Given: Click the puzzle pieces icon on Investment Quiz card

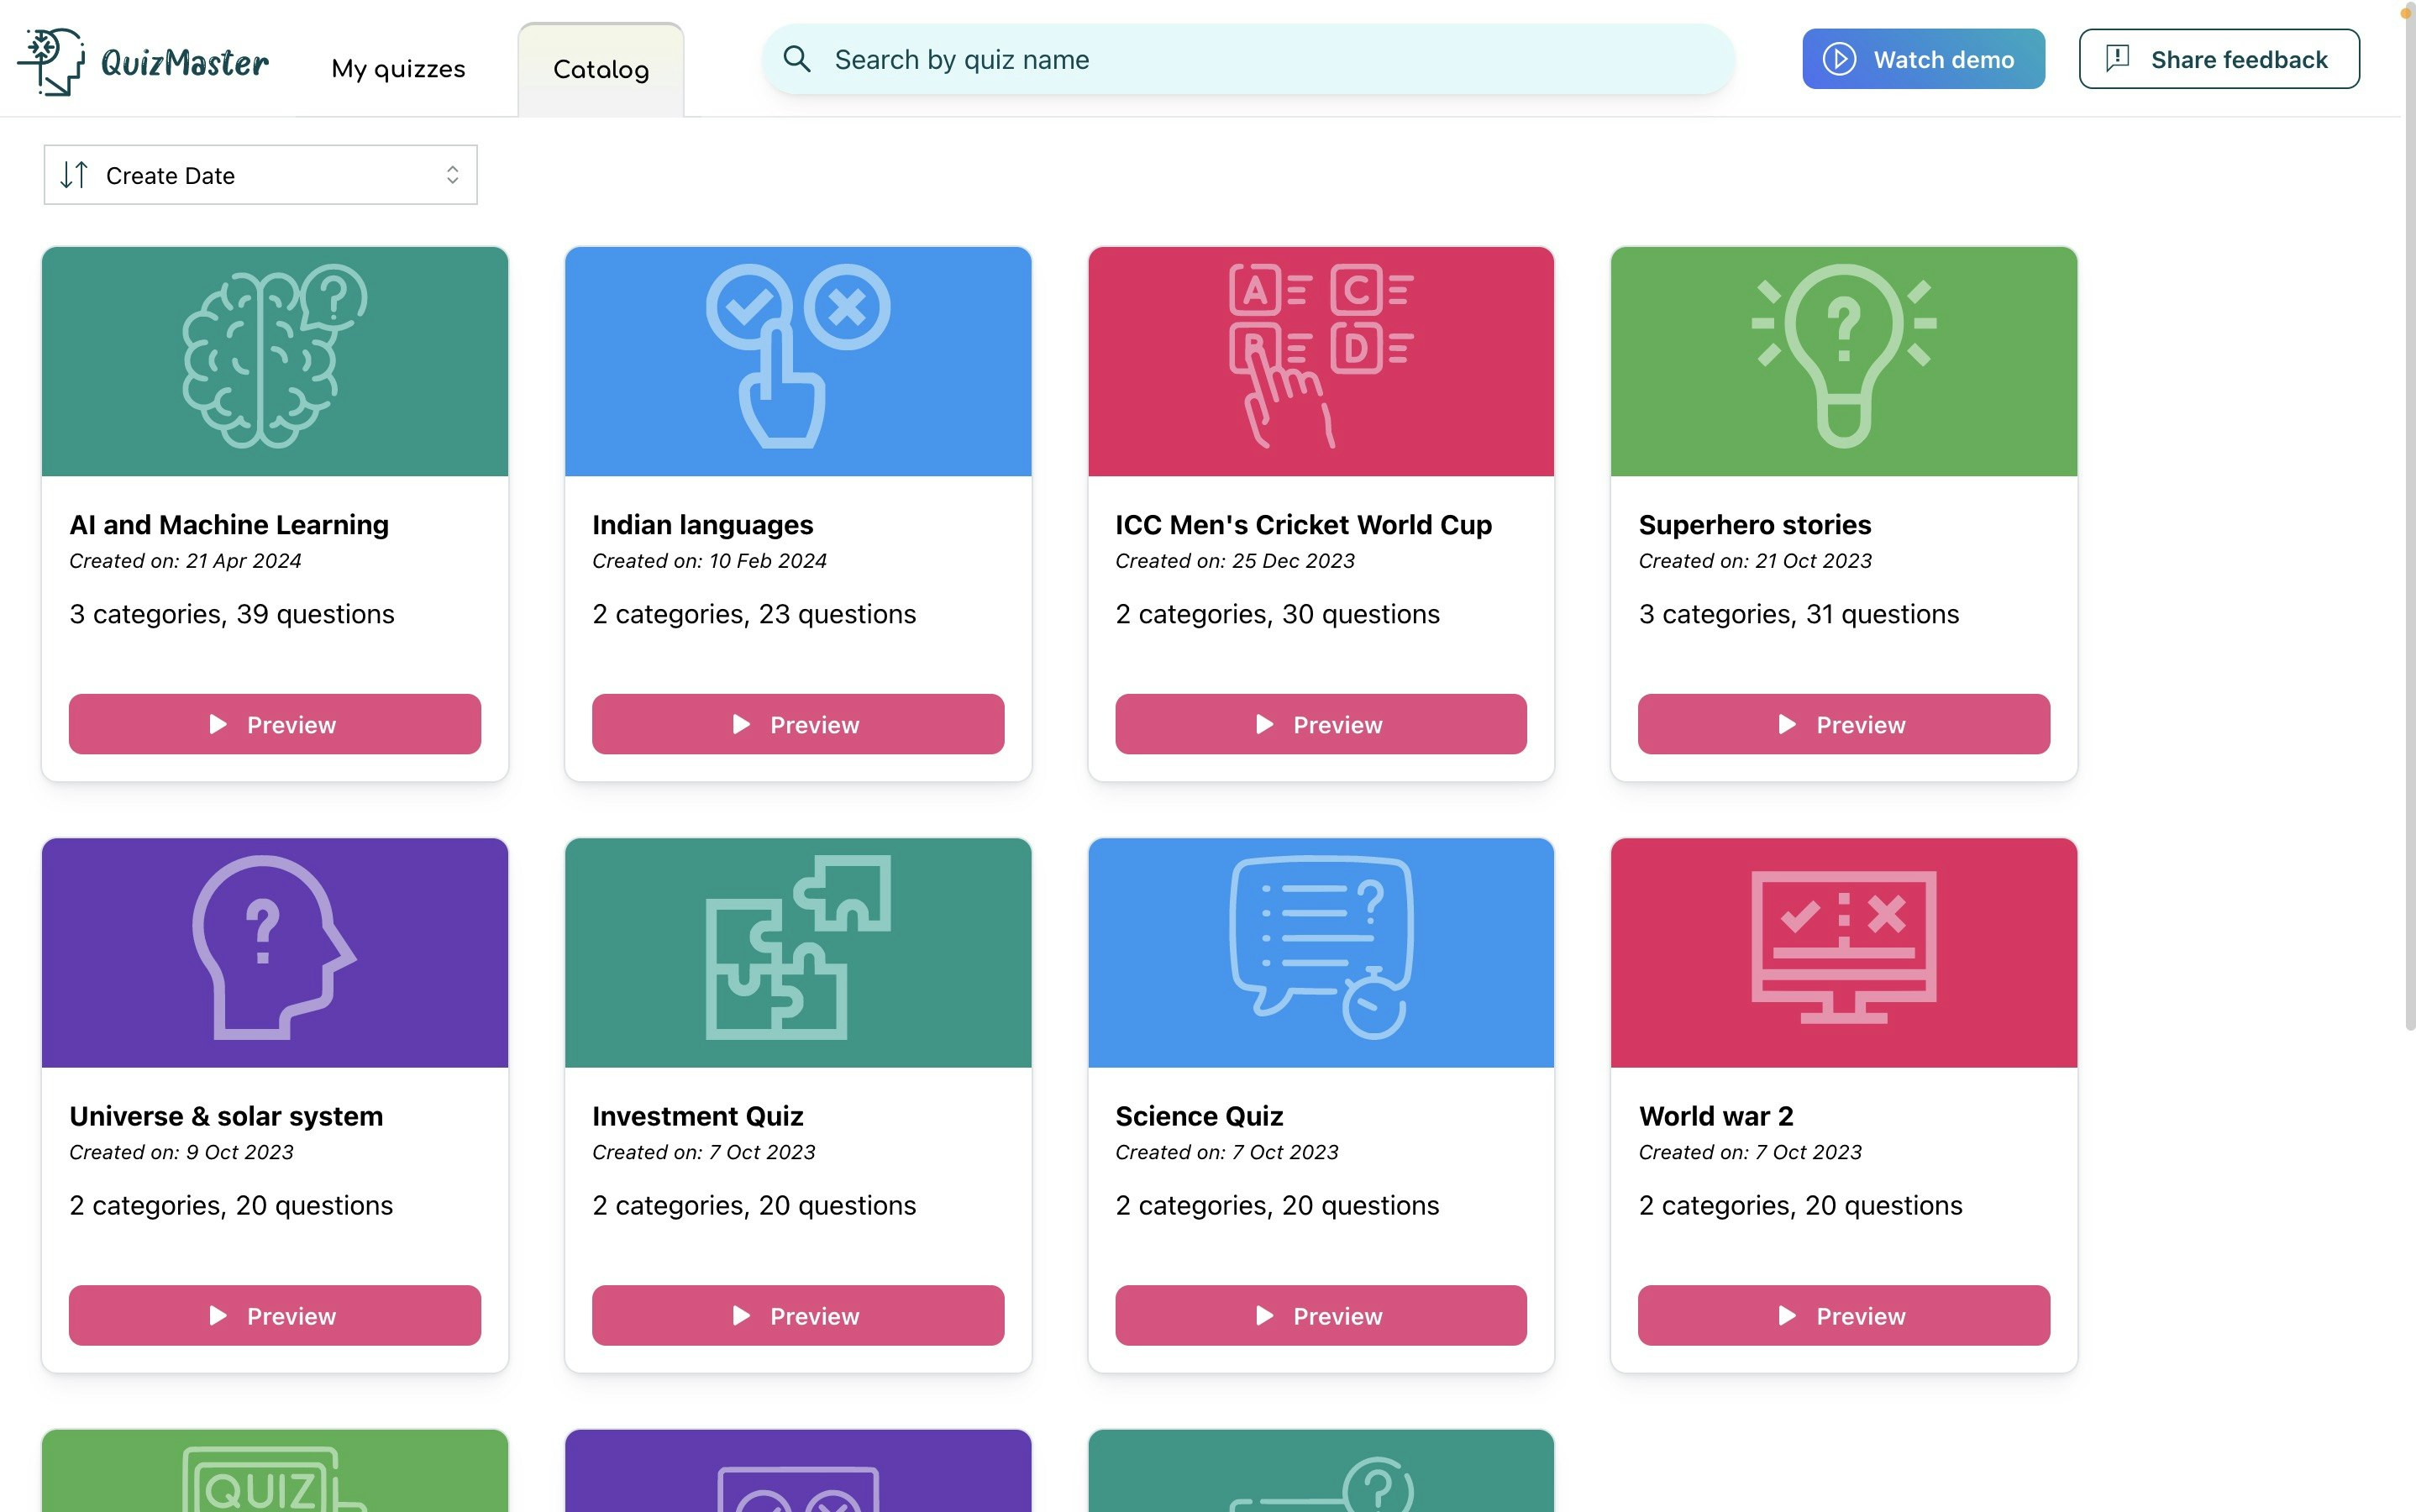Looking at the screenshot, I should point(798,947).
